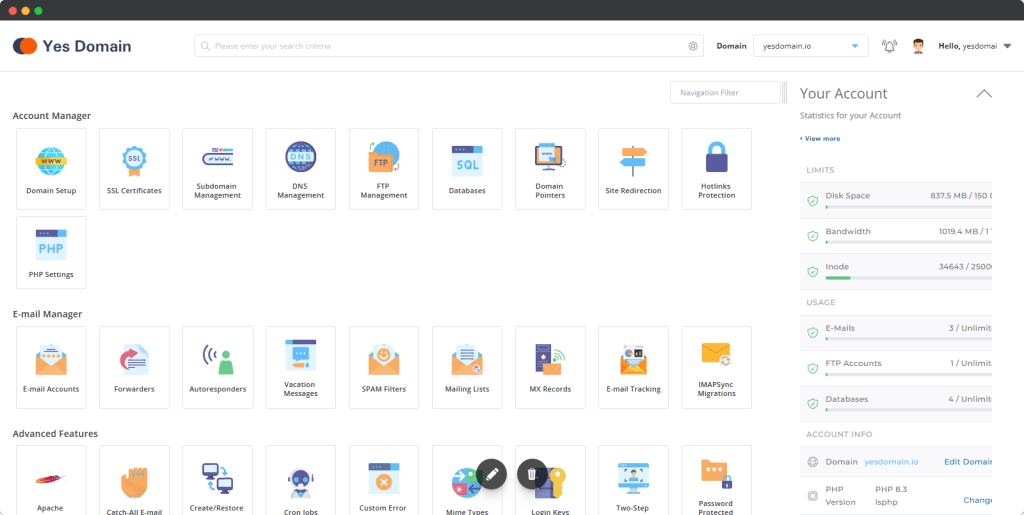Click the Databases usage row
This screenshot has height=515, width=1024.
896,403
